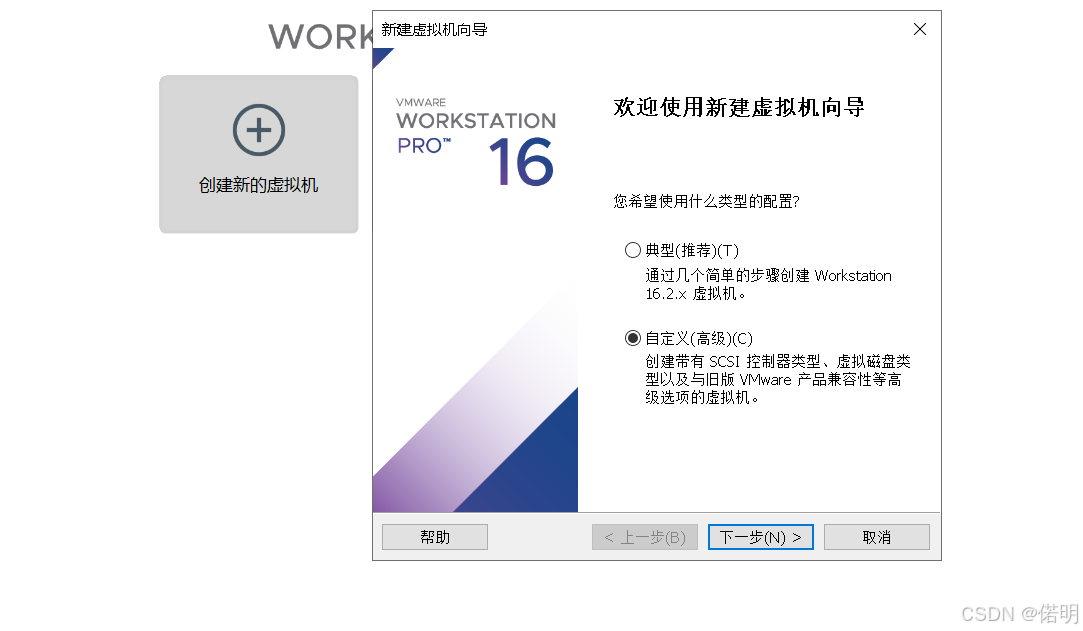1083x631 pixels.
Task: Cancel the wizard with 取消 button
Action: tap(876, 537)
